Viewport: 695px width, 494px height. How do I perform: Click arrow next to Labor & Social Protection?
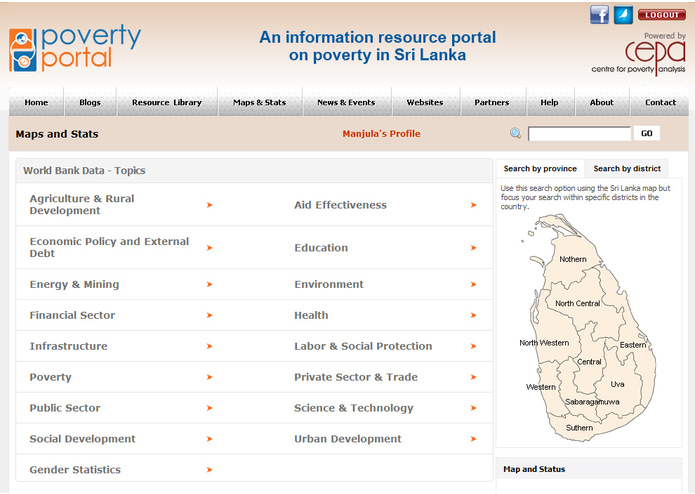(473, 346)
